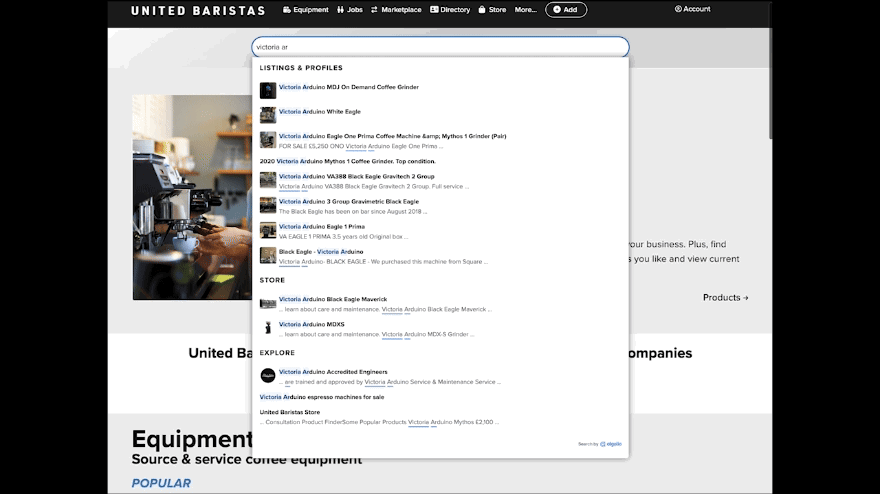Viewport: 880px width, 494px height.
Task: Open Victoria Arduino Eagle 1 Prima result
Action: [322, 227]
